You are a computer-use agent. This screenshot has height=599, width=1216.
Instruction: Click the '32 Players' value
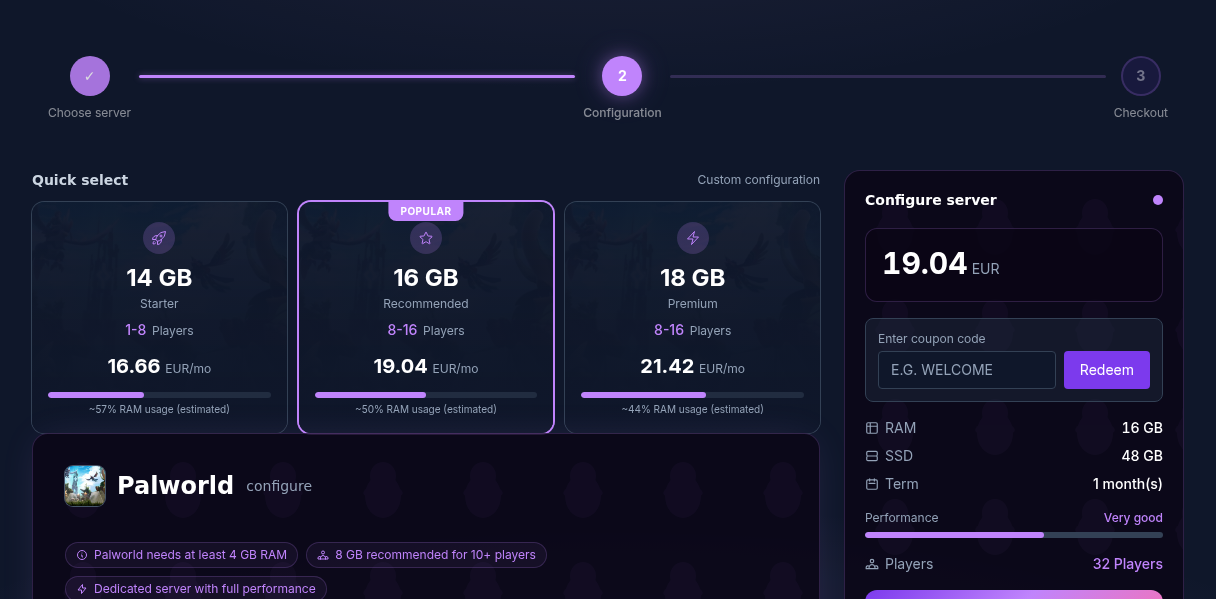[1128, 564]
